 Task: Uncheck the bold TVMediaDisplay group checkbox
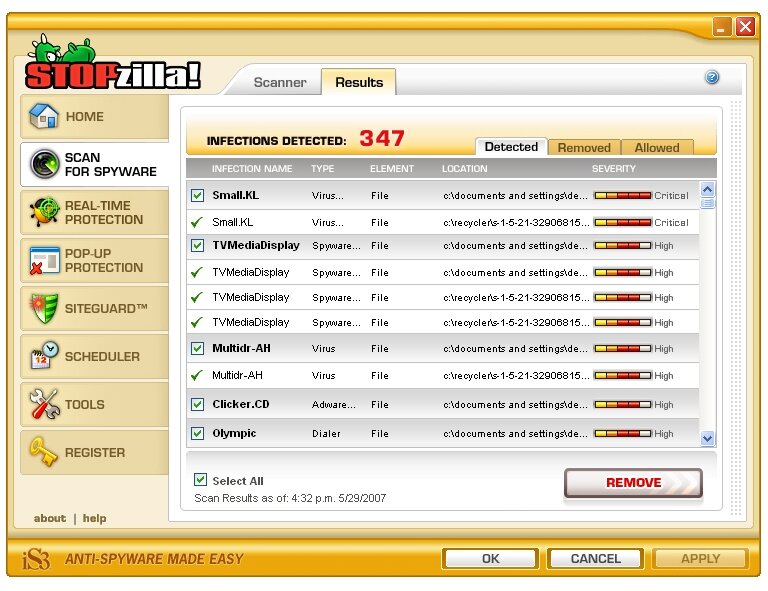(197, 245)
